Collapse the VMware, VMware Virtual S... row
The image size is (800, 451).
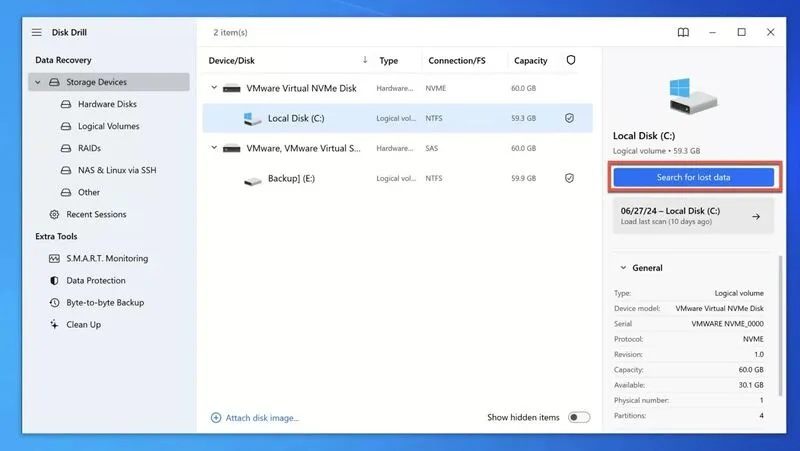coord(214,148)
